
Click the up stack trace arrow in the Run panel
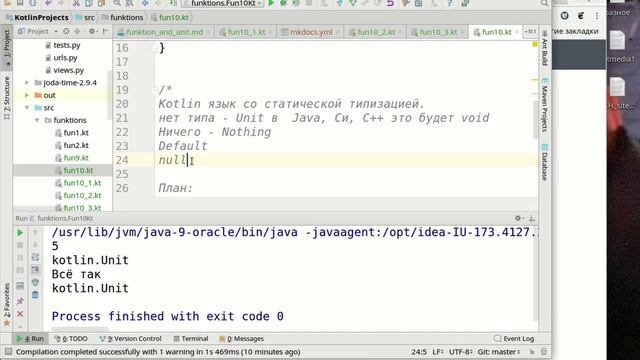coord(35,233)
